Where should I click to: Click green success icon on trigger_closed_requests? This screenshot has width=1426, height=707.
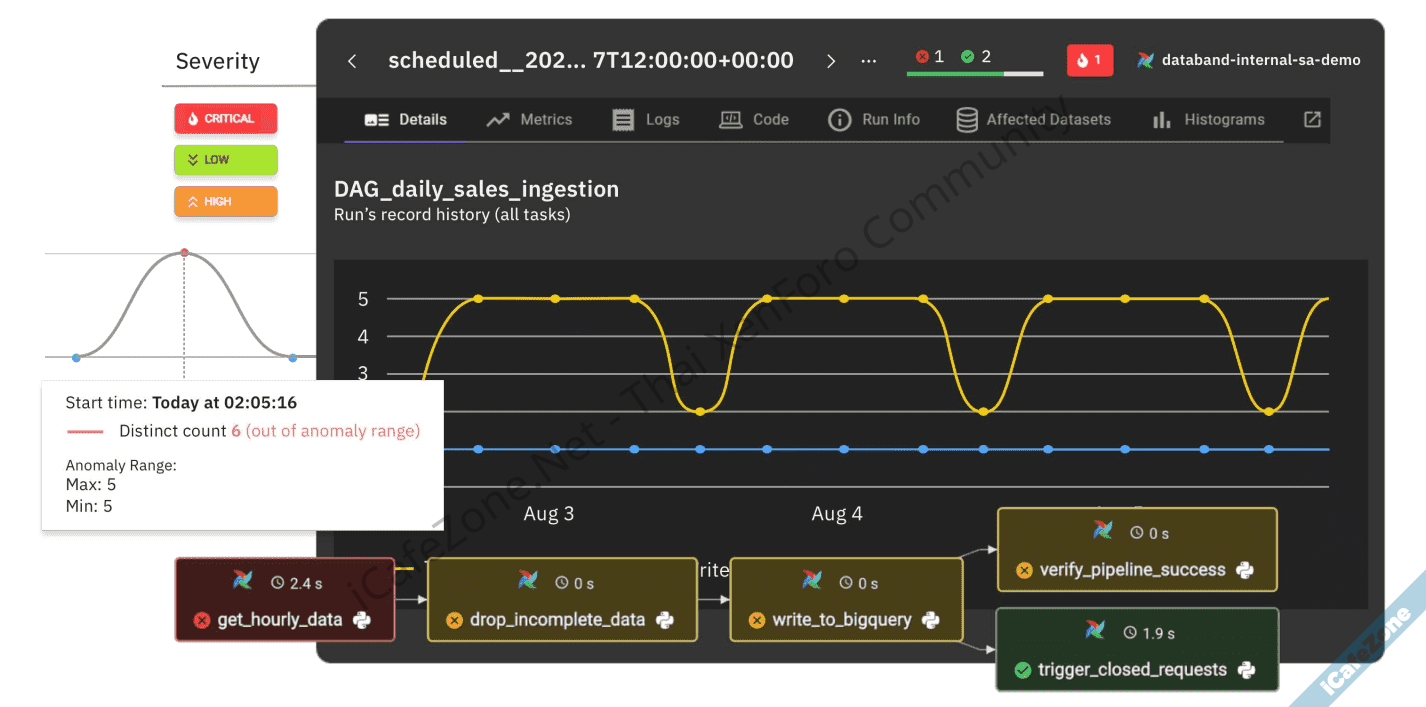pos(1022,670)
